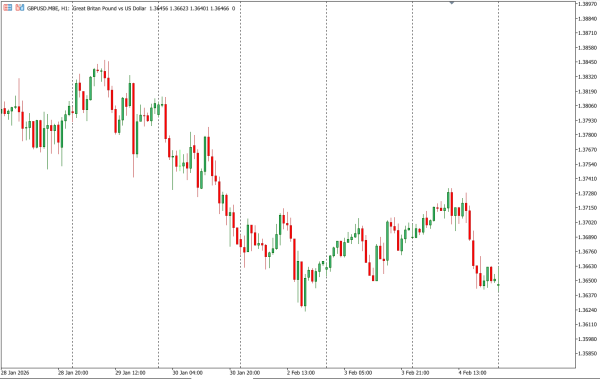Click the 1.36760 price level
The image size is (600, 379).
588,252
